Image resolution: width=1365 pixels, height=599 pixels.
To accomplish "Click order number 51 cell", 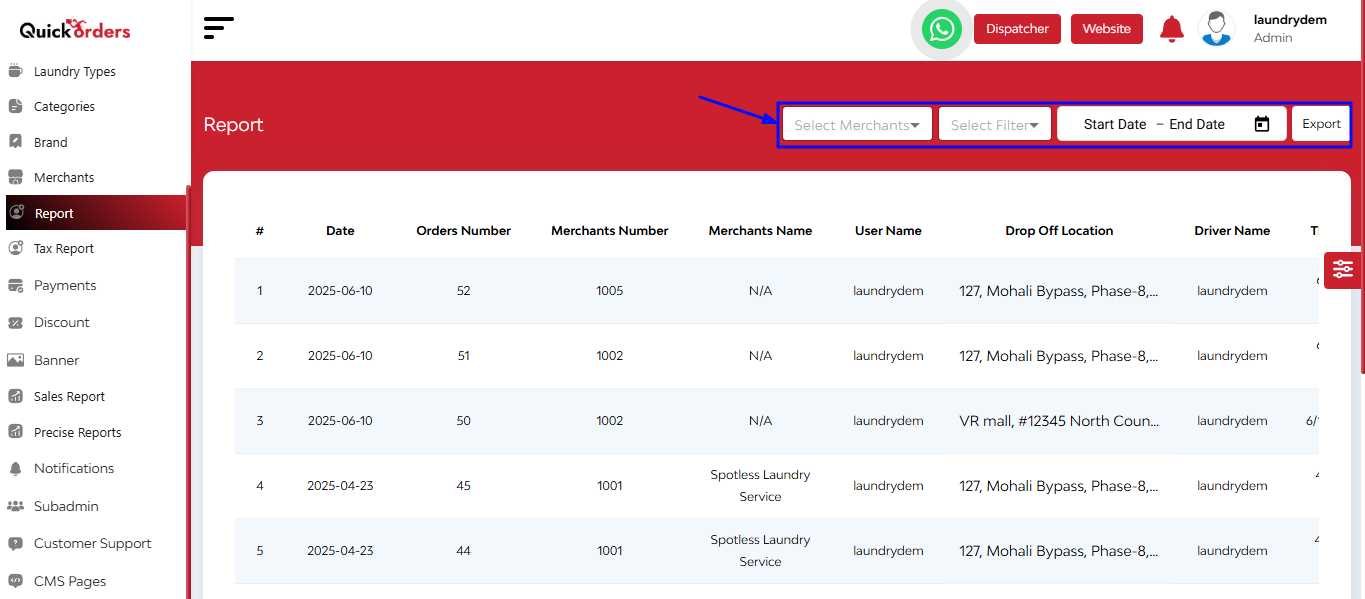I will [x=463, y=356].
